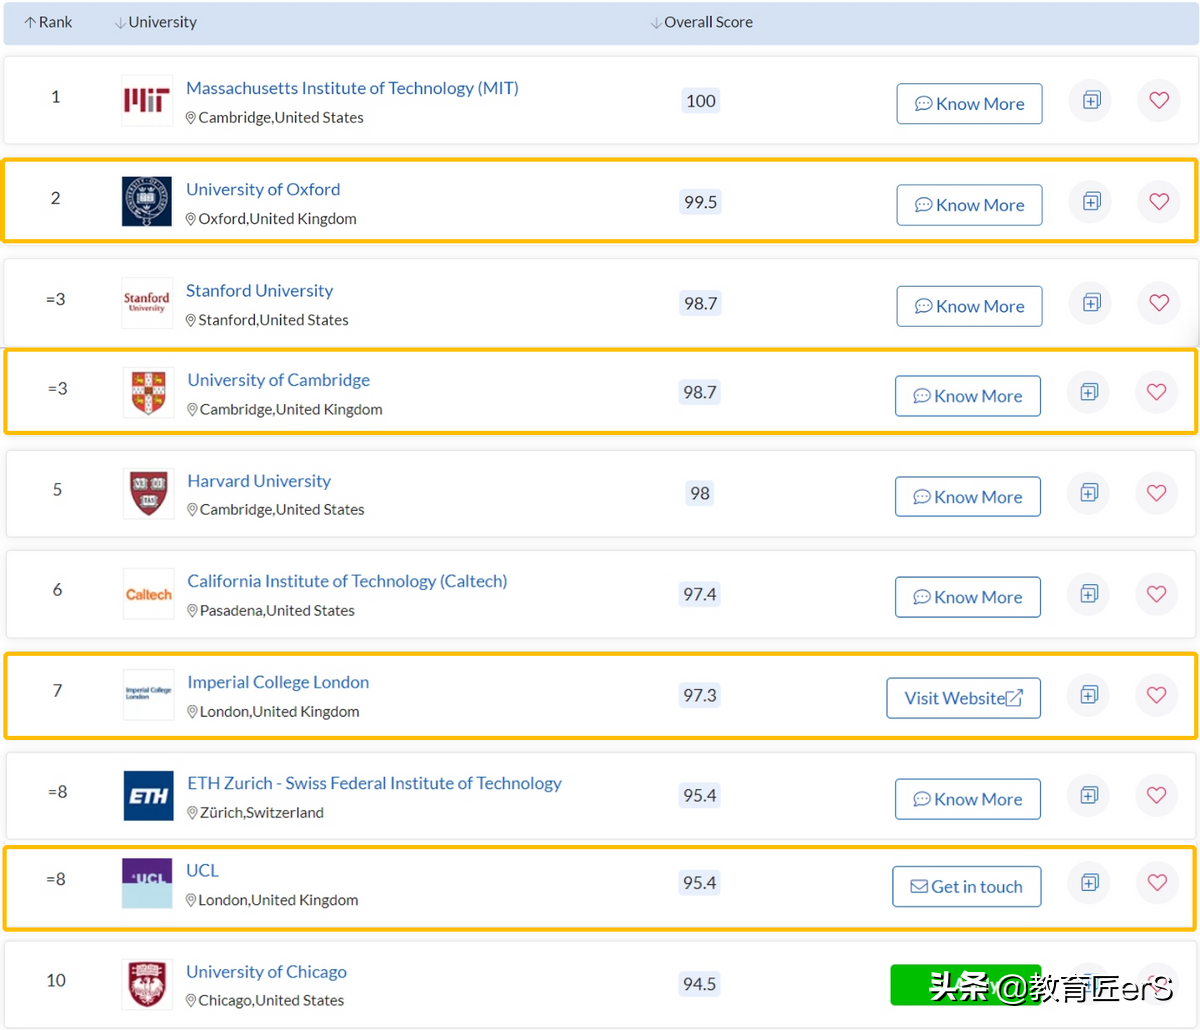
Task: Add MIT to the compare list
Action: [1091, 100]
